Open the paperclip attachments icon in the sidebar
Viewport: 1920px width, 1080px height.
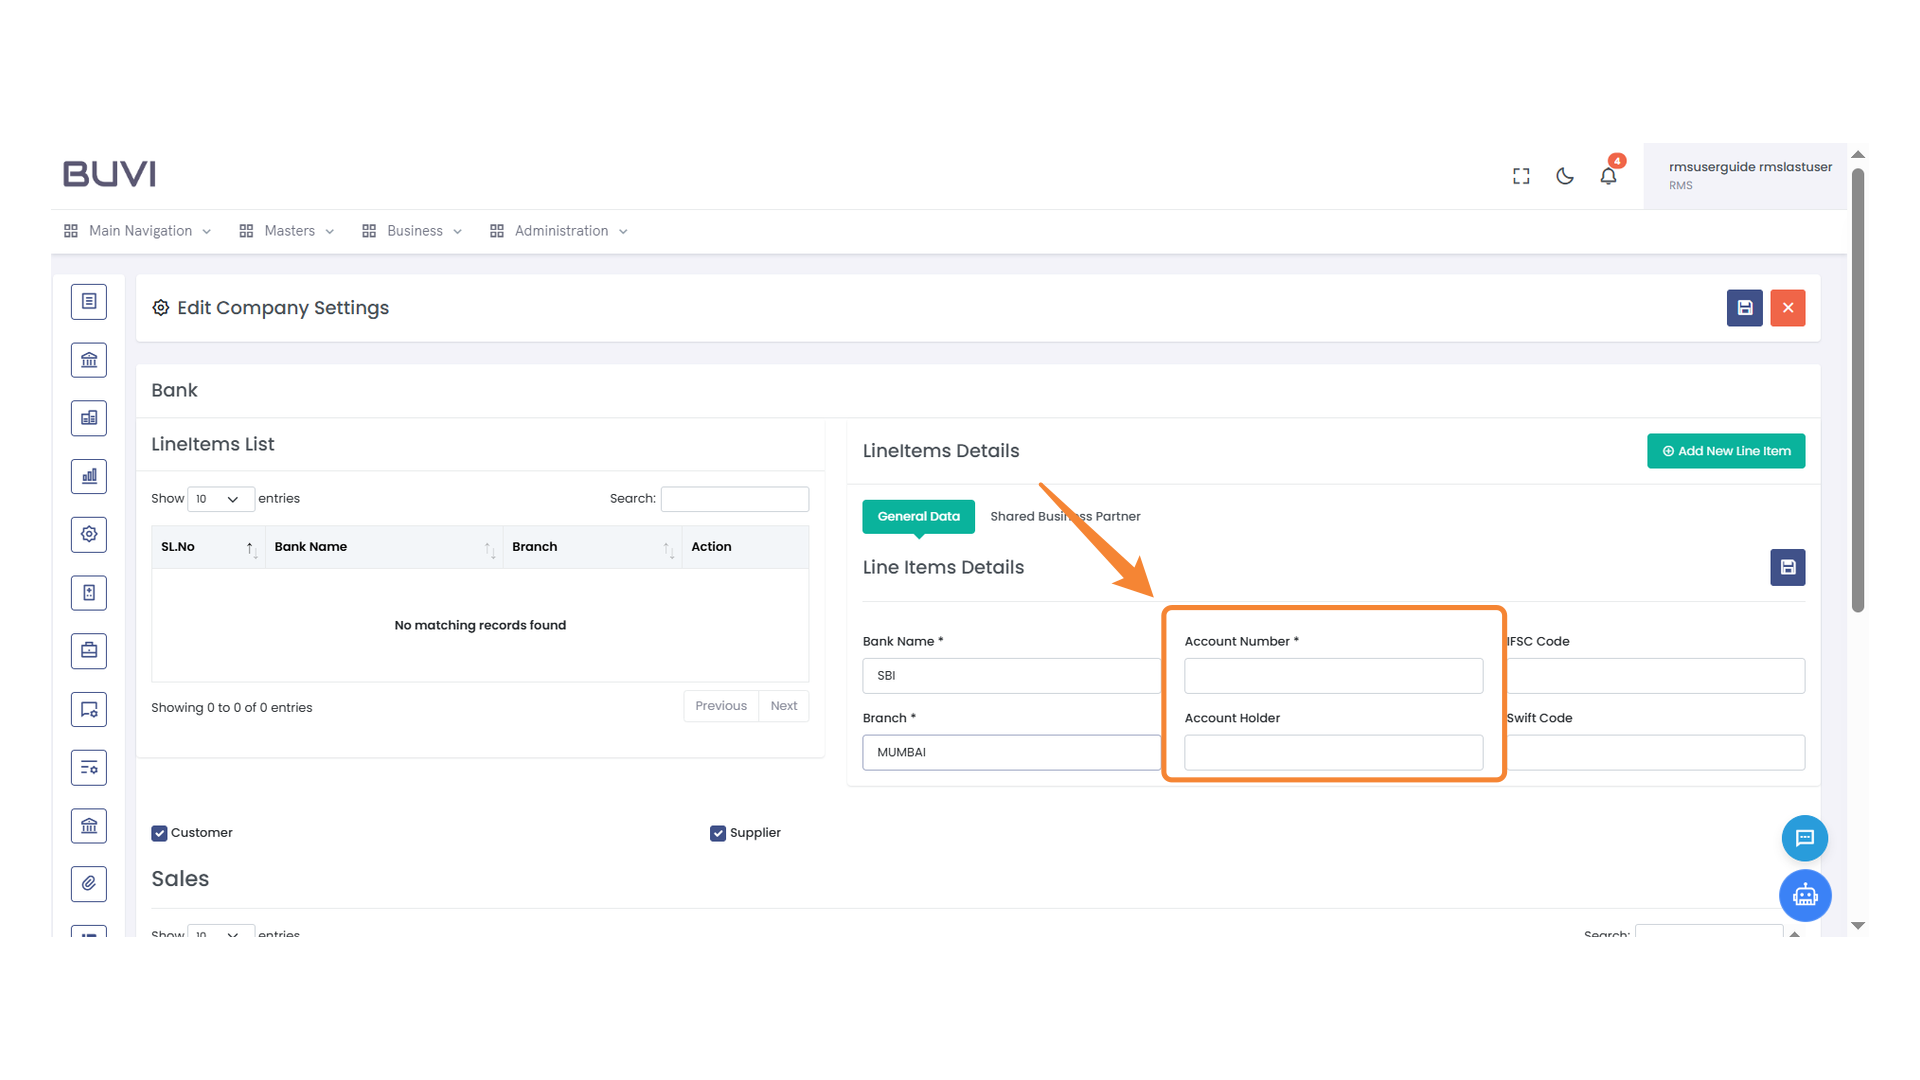pos(88,883)
